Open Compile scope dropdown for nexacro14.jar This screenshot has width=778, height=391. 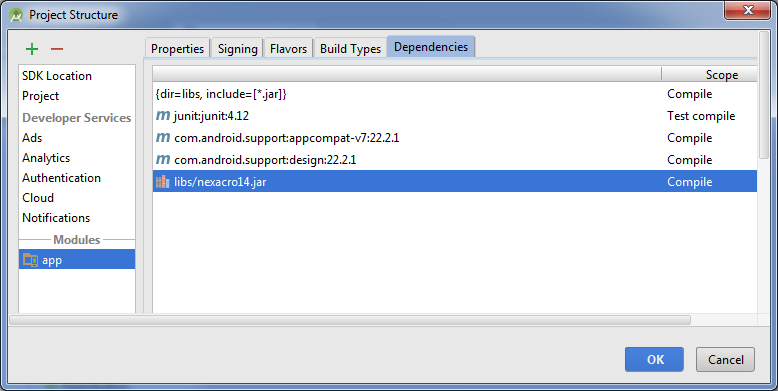coord(710,182)
